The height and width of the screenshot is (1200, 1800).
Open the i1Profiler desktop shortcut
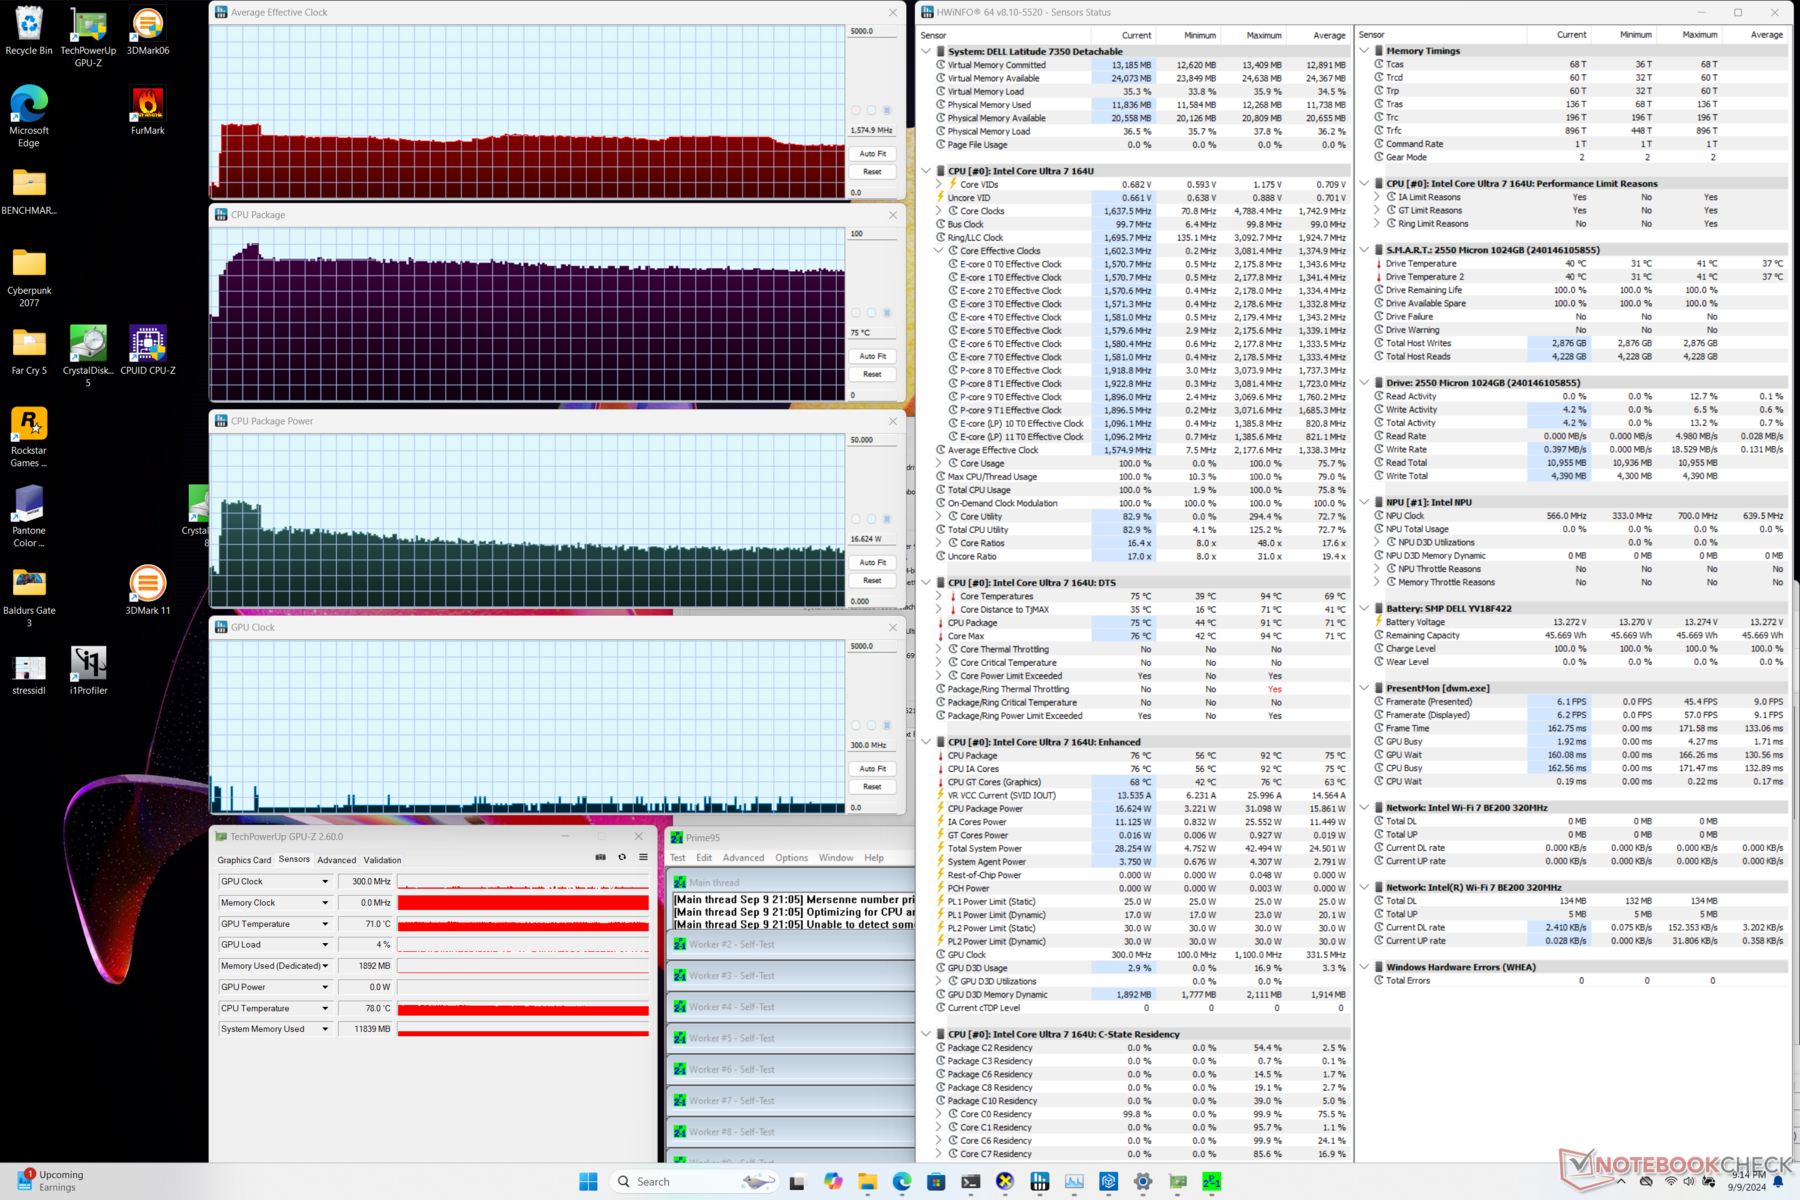click(x=88, y=671)
